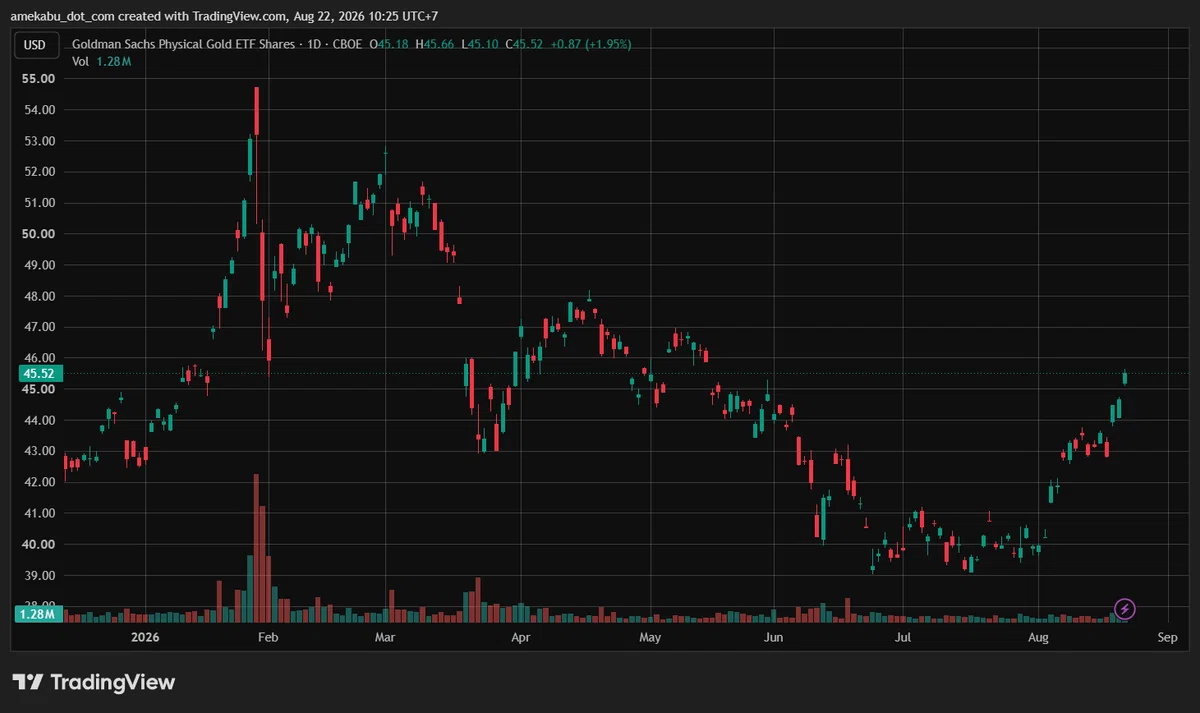This screenshot has height=713, width=1200.
Task: Click the 43.00 price axis label
Action: [x=39, y=451]
